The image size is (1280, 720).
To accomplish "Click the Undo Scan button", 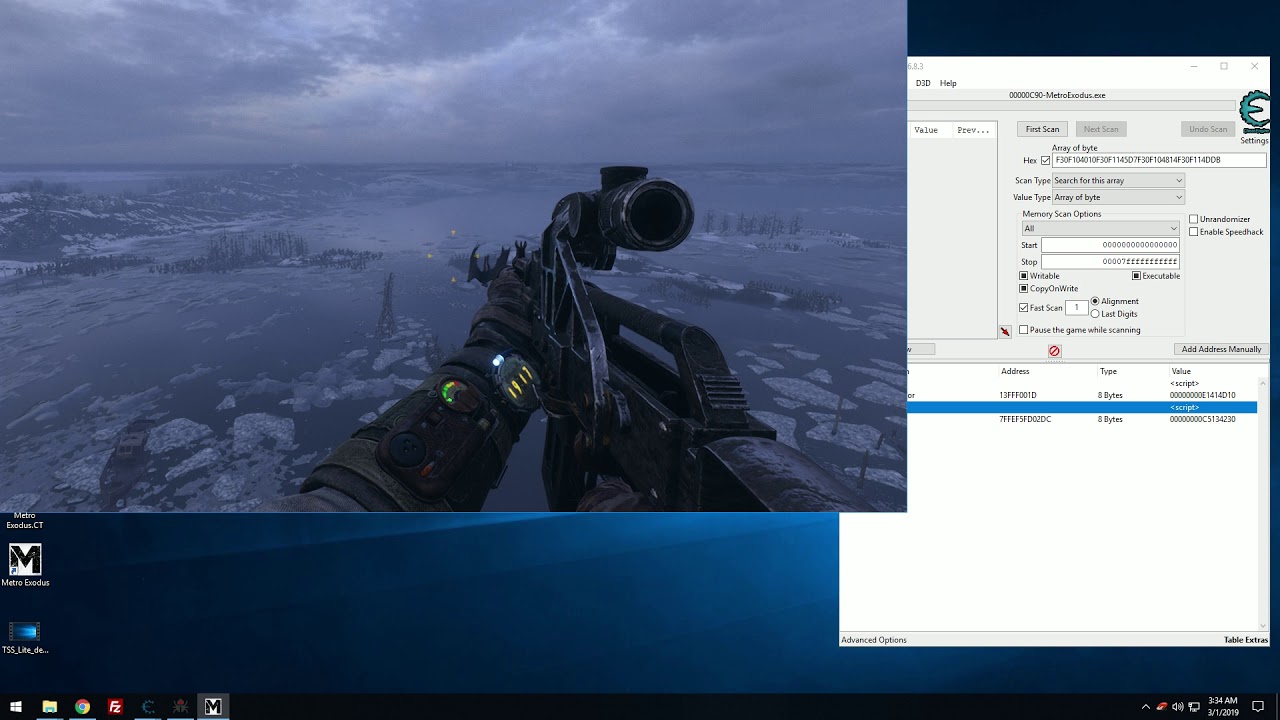I will (1208, 129).
